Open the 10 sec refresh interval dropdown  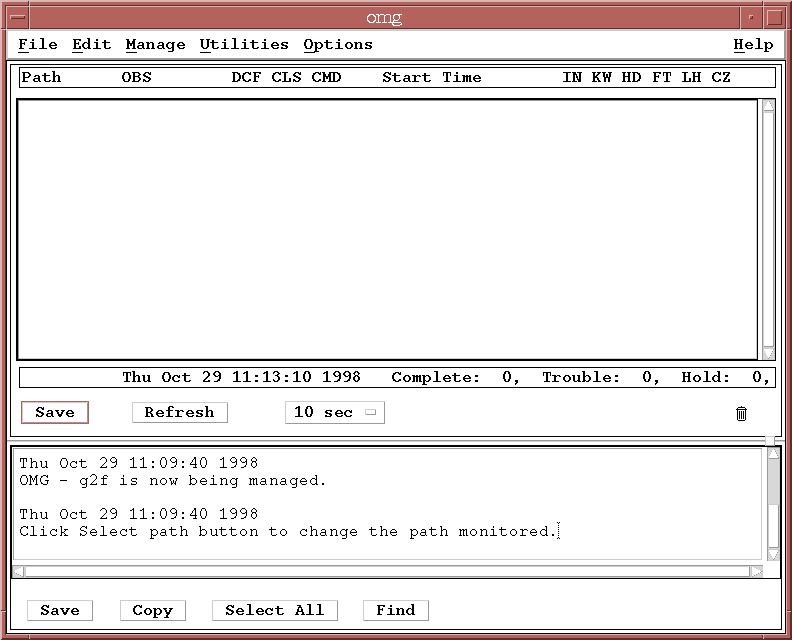point(334,412)
